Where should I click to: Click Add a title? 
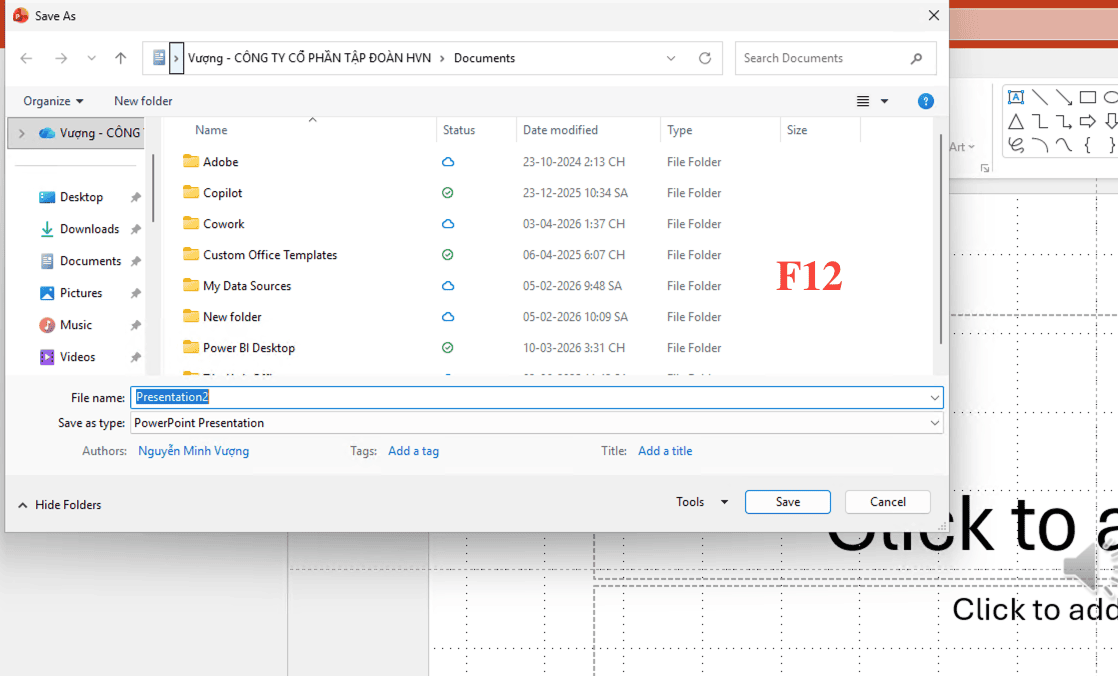click(665, 451)
